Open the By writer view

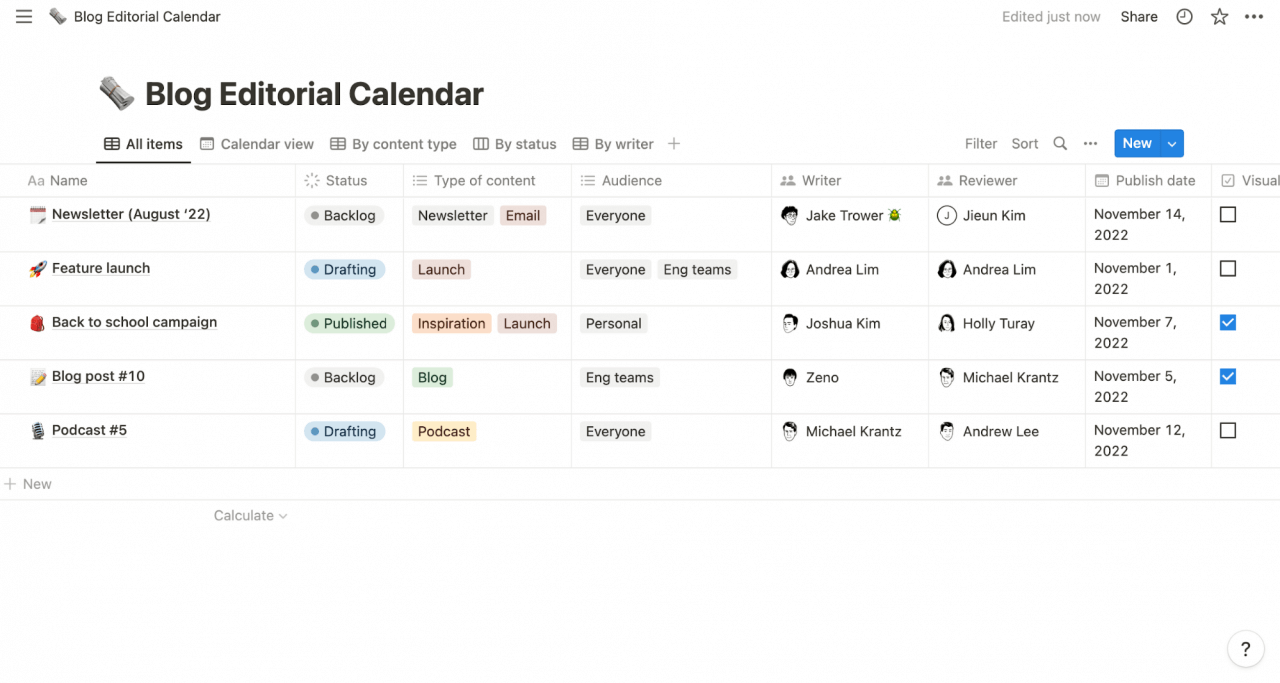(x=613, y=143)
